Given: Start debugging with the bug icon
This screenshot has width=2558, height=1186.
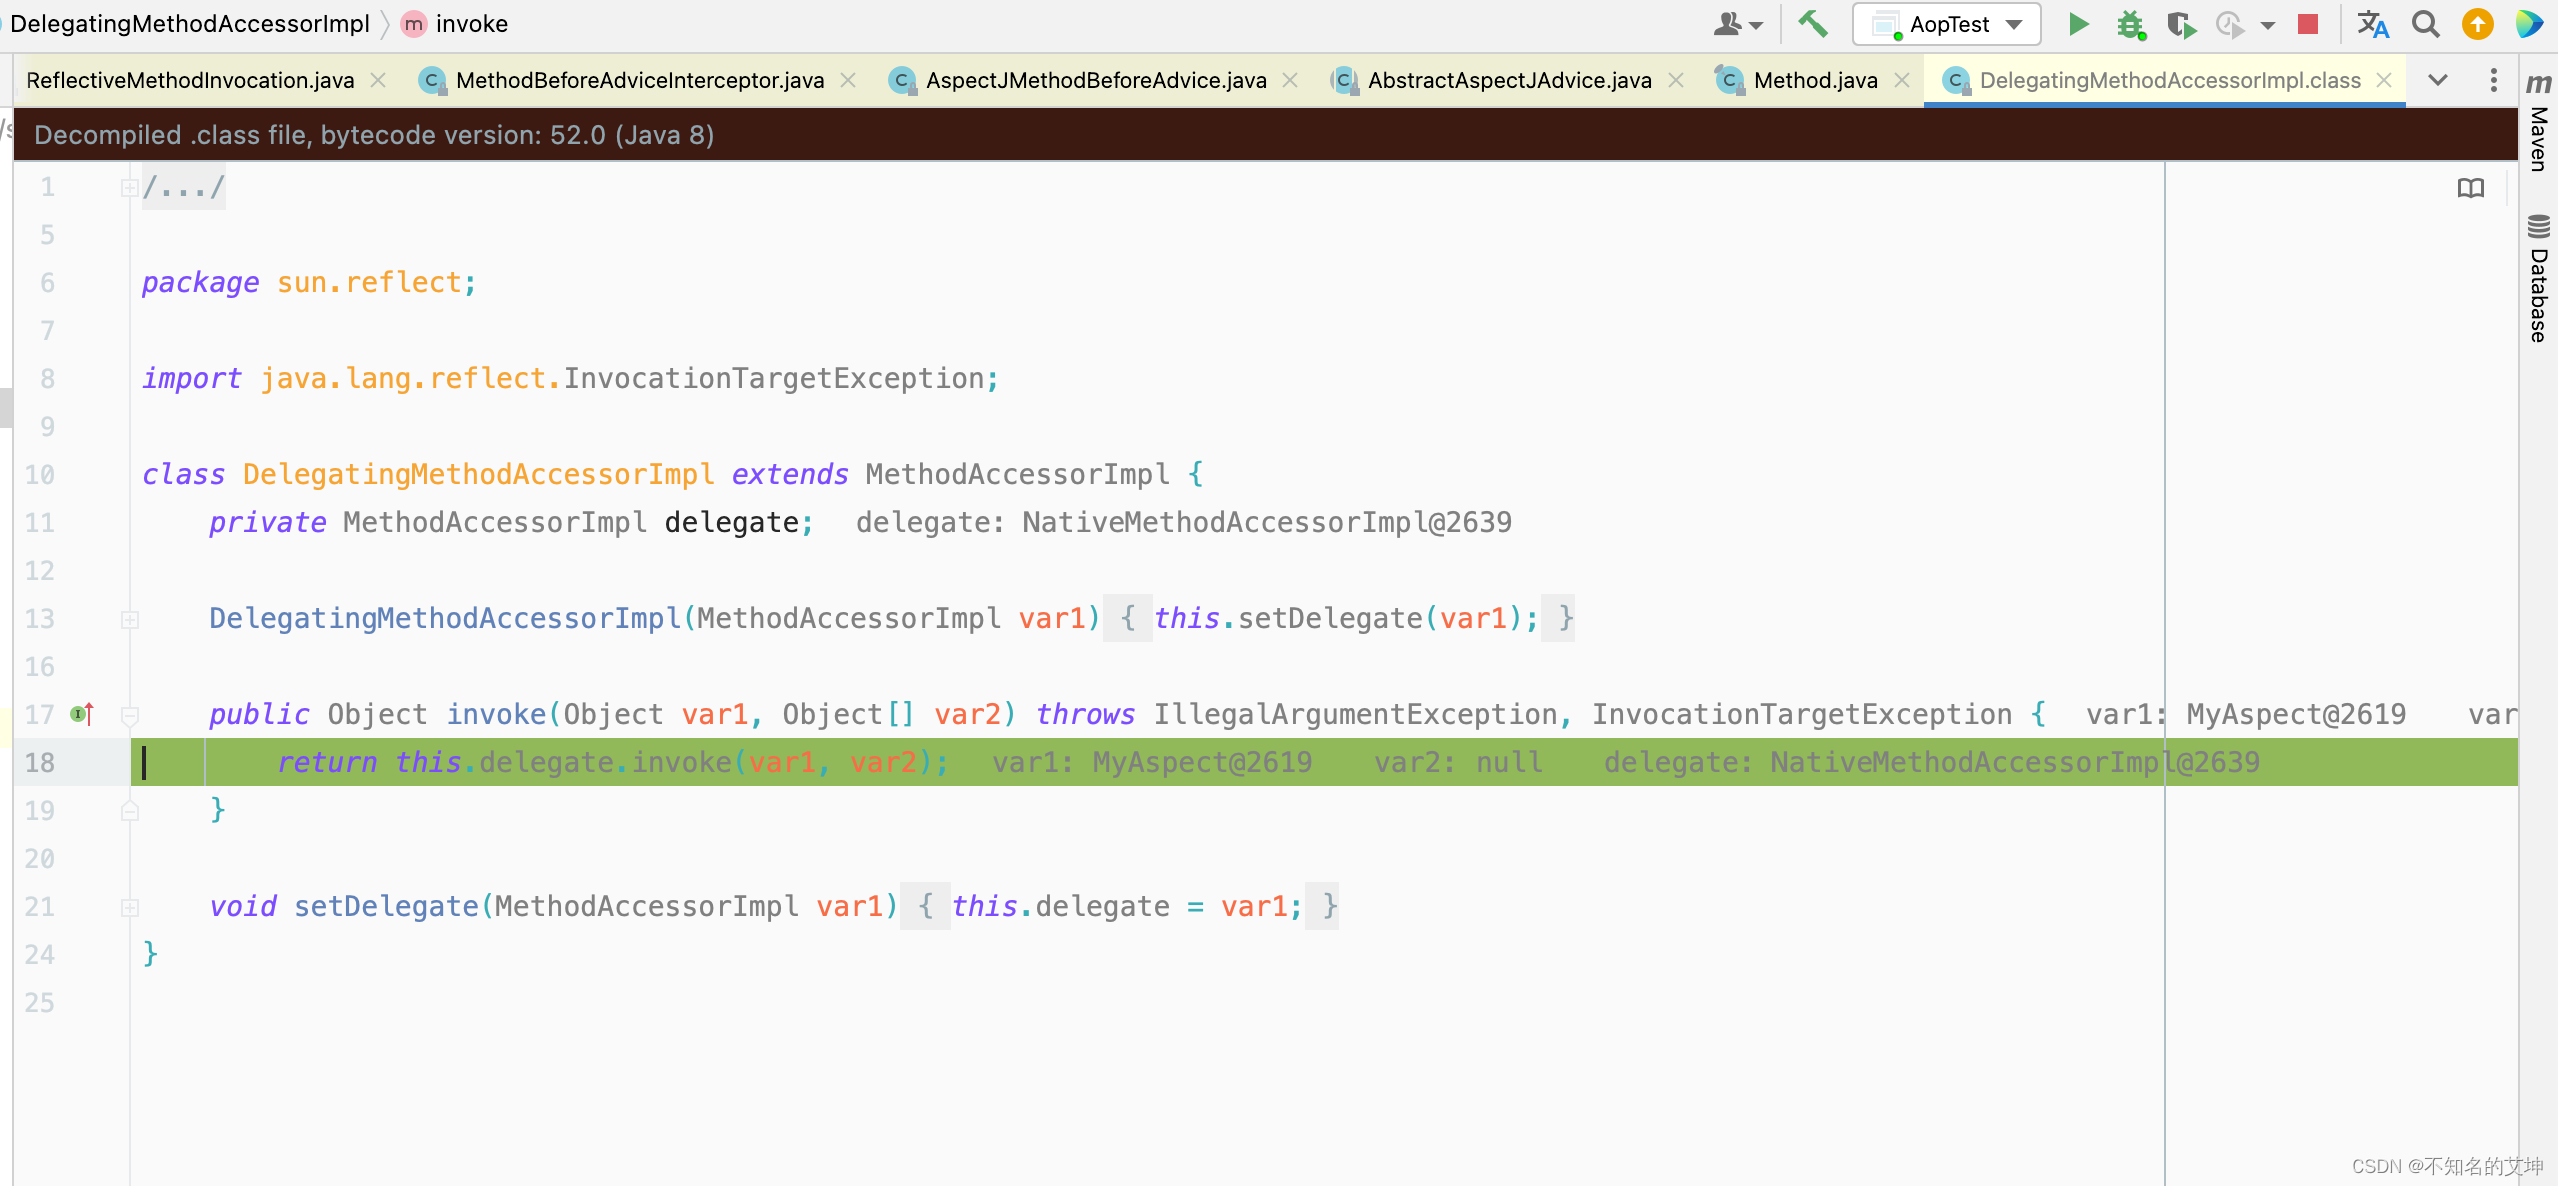Looking at the screenshot, I should coord(2131,24).
